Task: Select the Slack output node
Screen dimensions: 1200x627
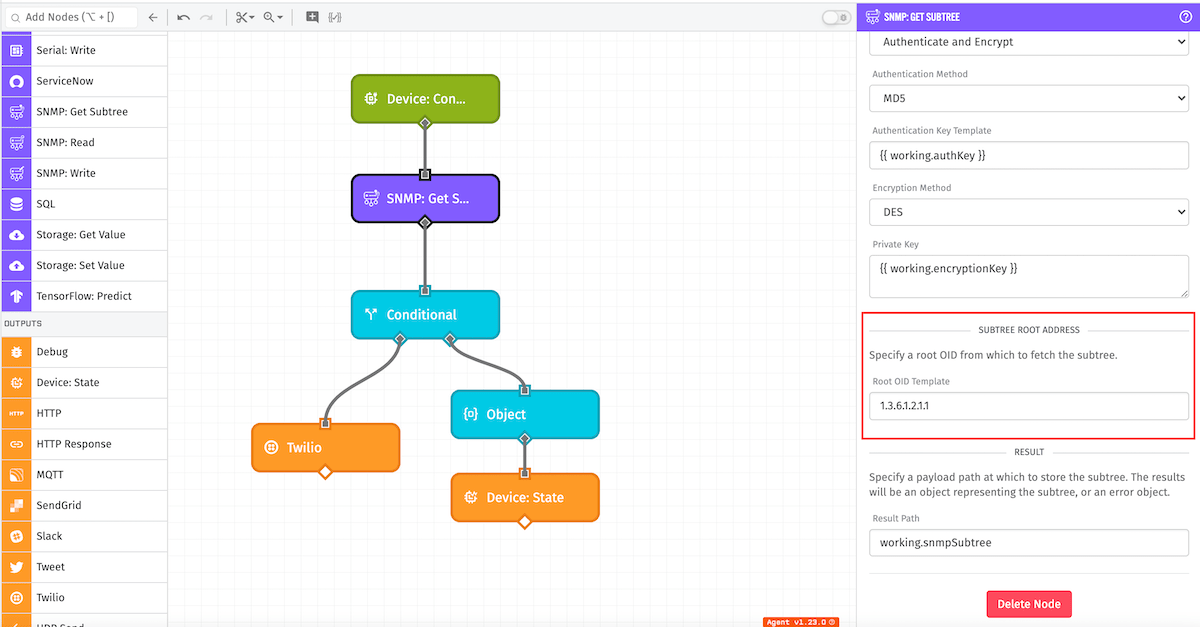Action: point(84,536)
